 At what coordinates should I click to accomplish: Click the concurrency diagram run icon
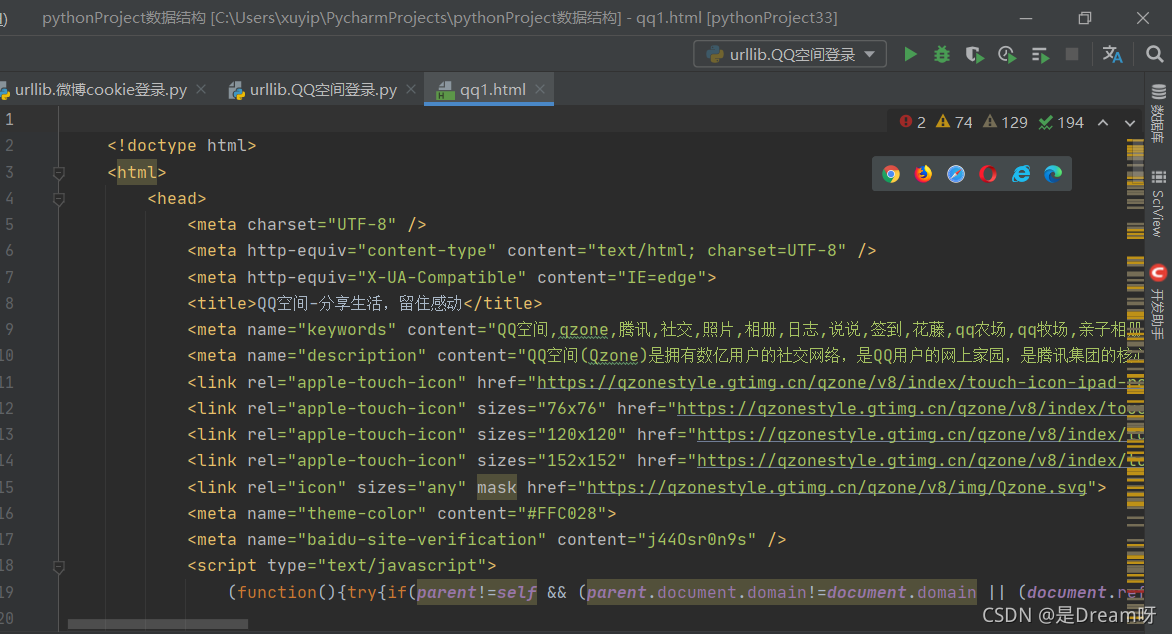pyautogui.click(x=1040, y=55)
